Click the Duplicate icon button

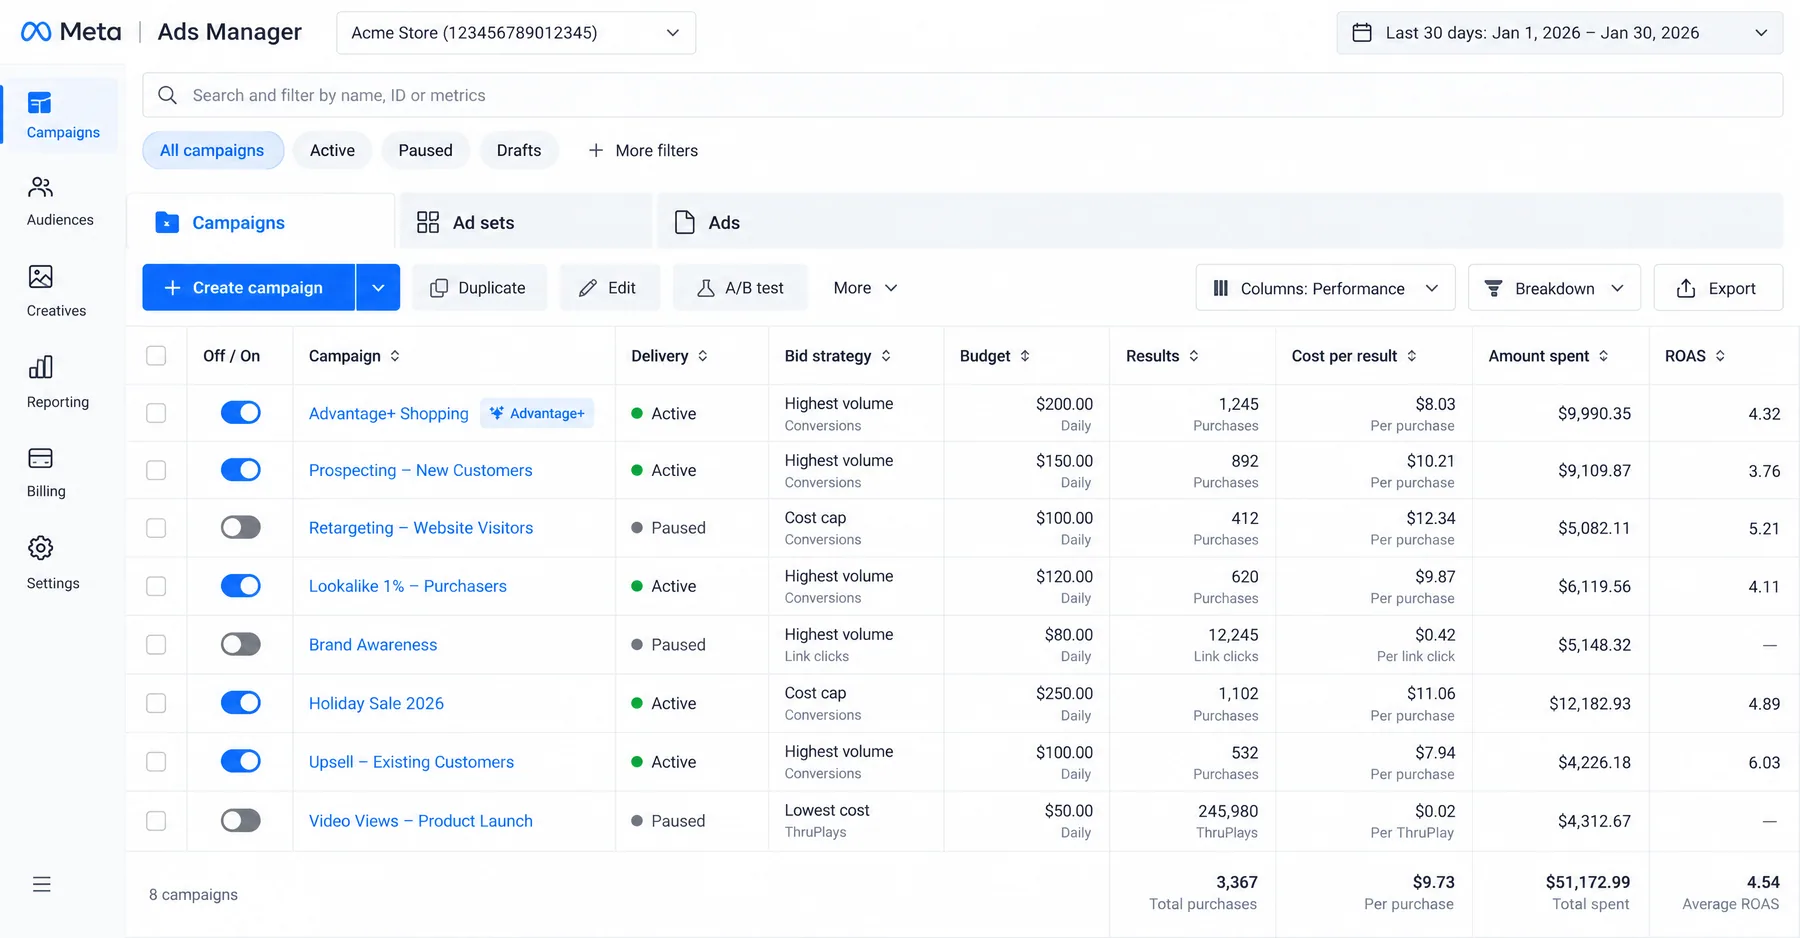point(438,288)
